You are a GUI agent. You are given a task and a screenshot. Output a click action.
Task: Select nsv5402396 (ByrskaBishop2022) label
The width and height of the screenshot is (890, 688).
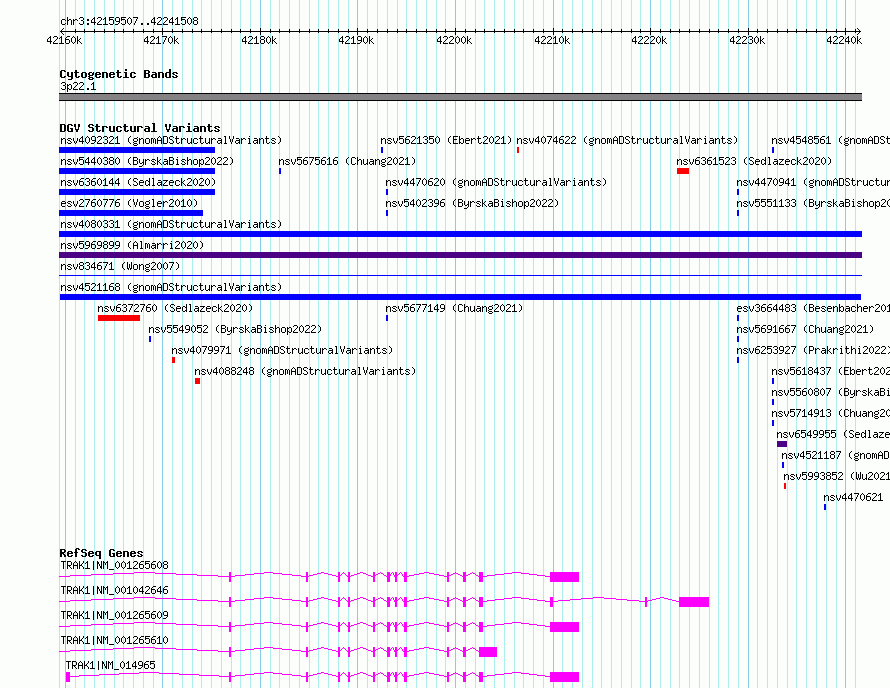(472, 203)
